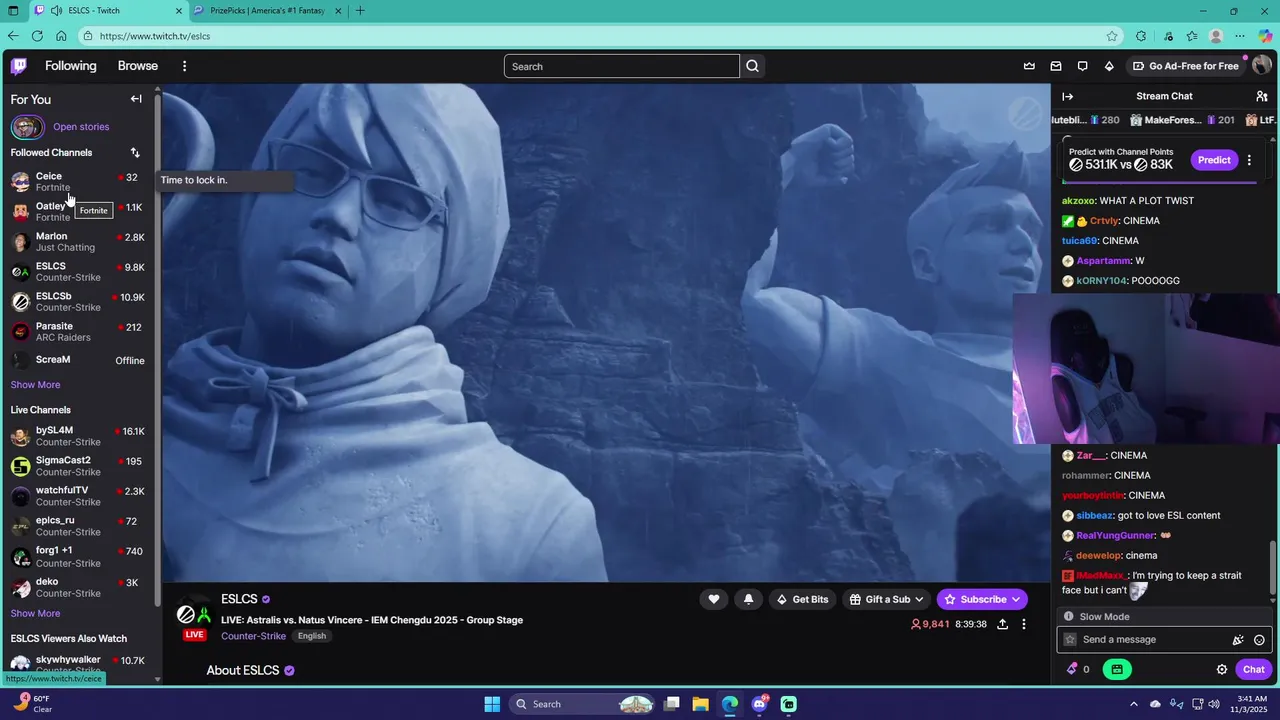1280x720 pixels.
Task: Open the stories avatar ring
Action: point(27,127)
